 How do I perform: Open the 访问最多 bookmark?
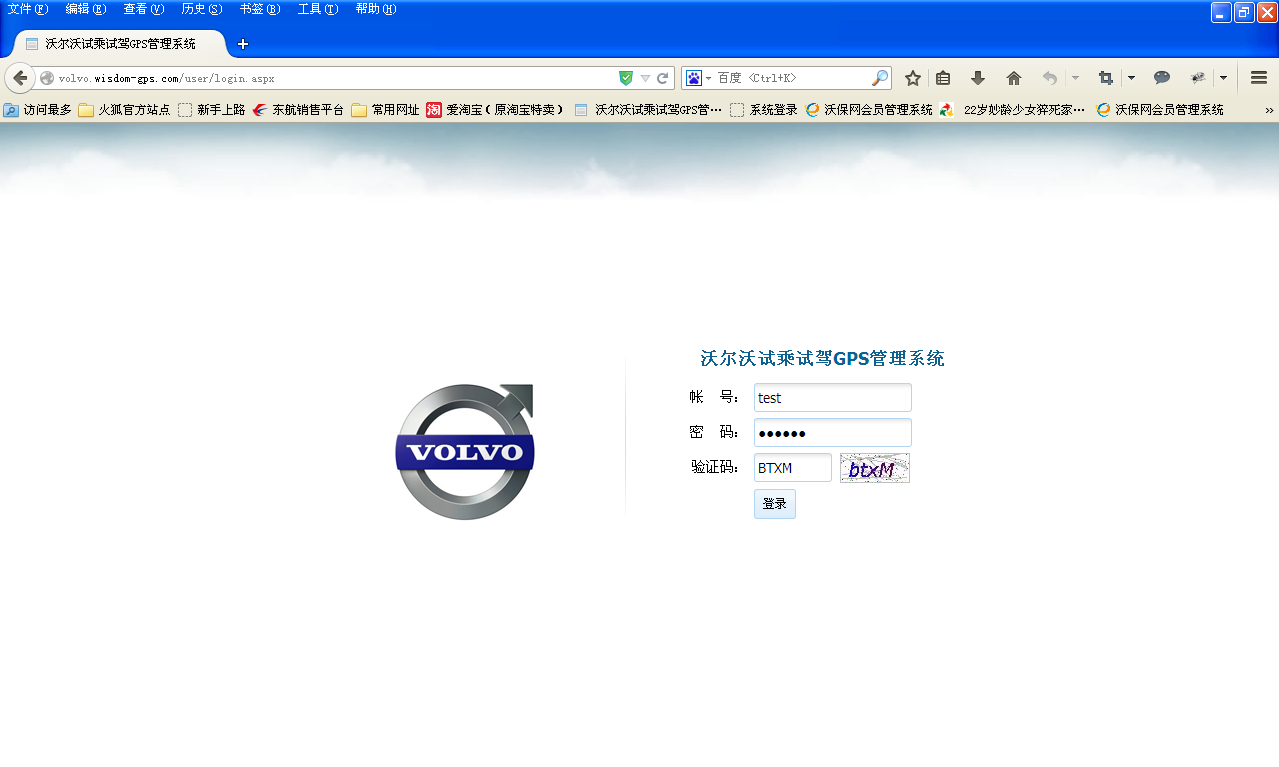[x=38, y=110]
